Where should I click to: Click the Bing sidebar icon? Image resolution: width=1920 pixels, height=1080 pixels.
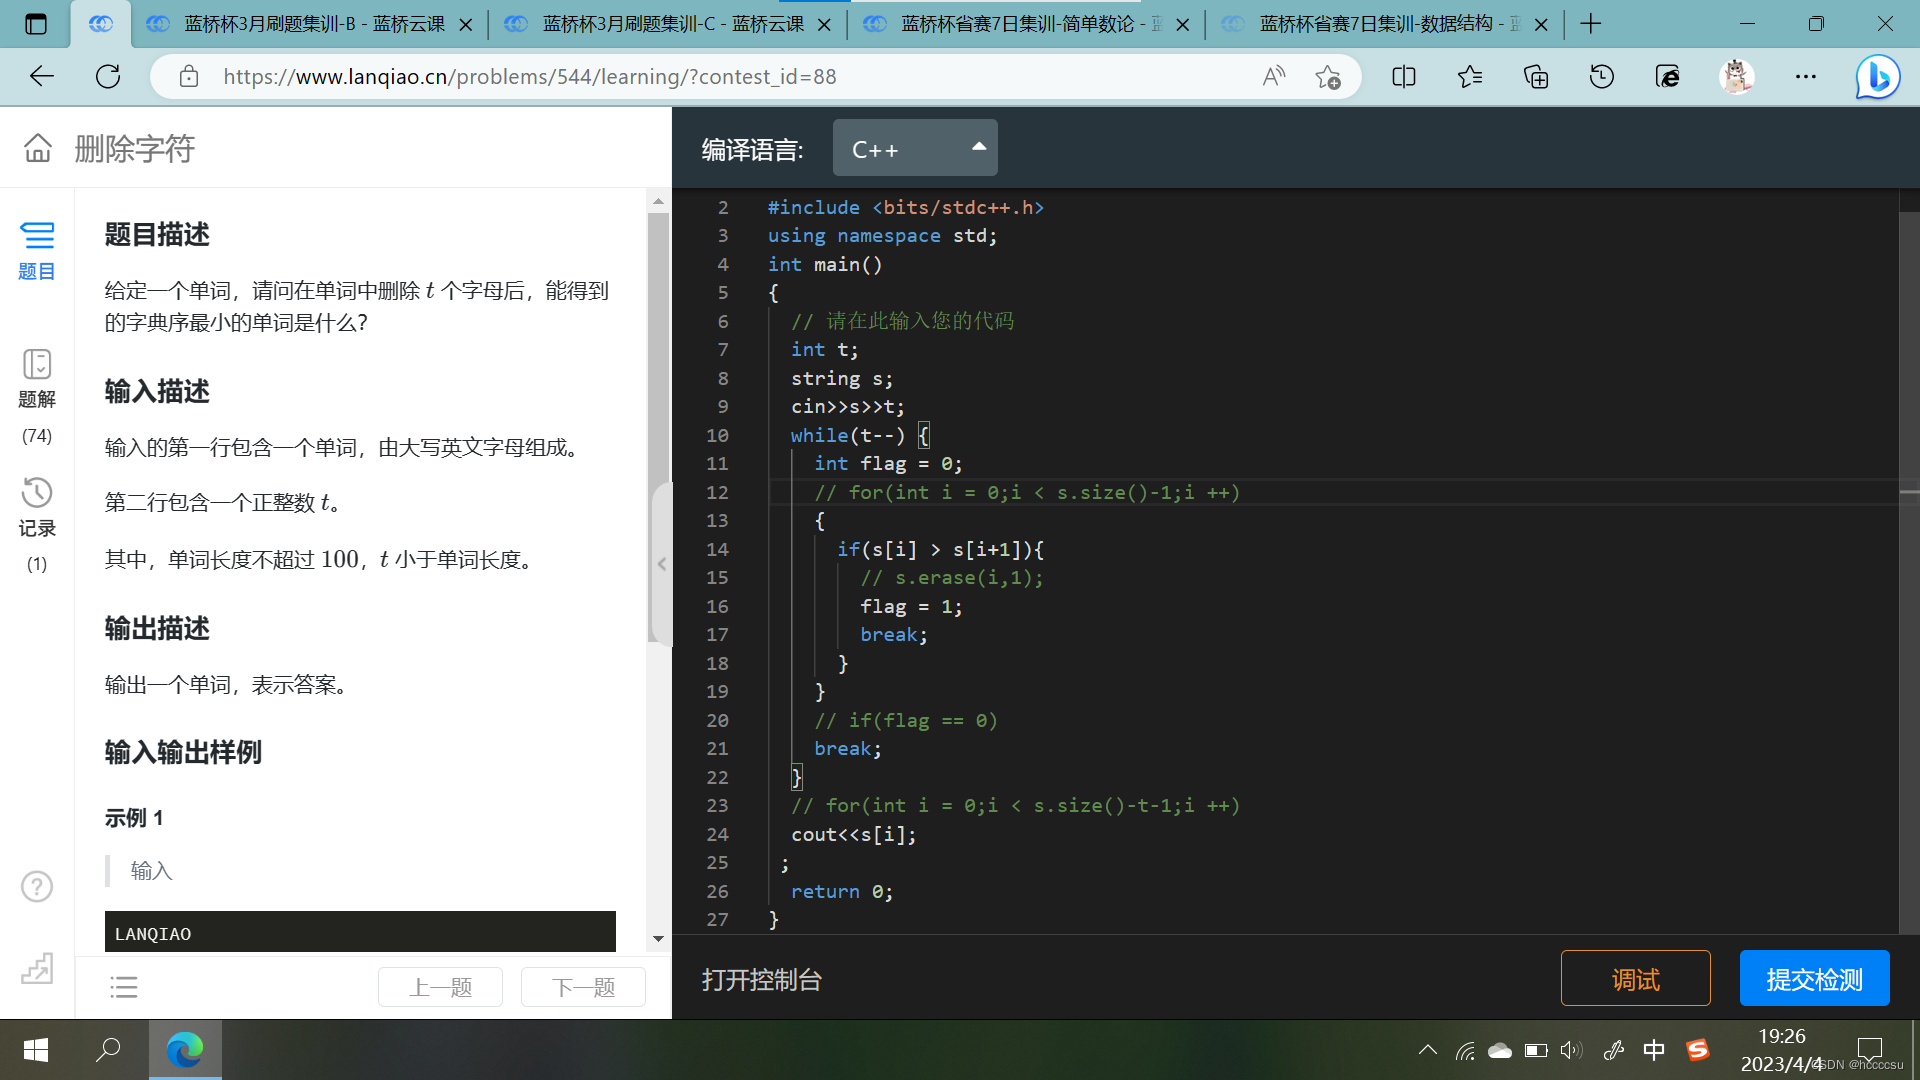(1877, 77)
